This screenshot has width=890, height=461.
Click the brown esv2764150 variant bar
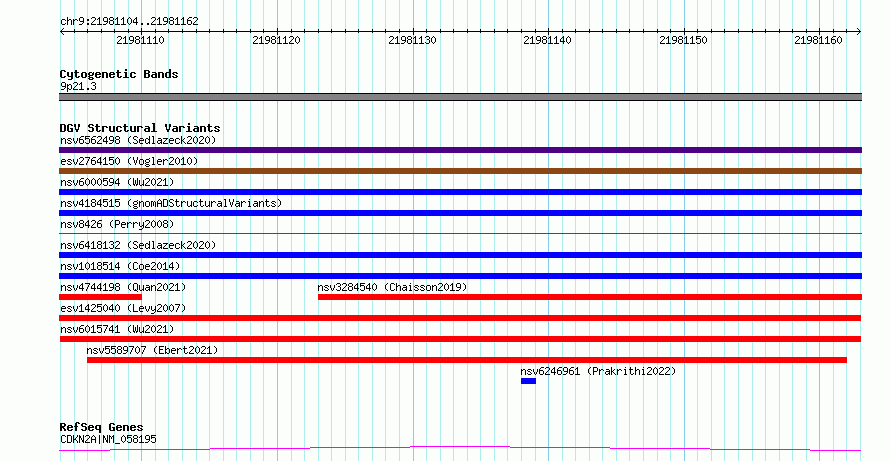[460, 171]
